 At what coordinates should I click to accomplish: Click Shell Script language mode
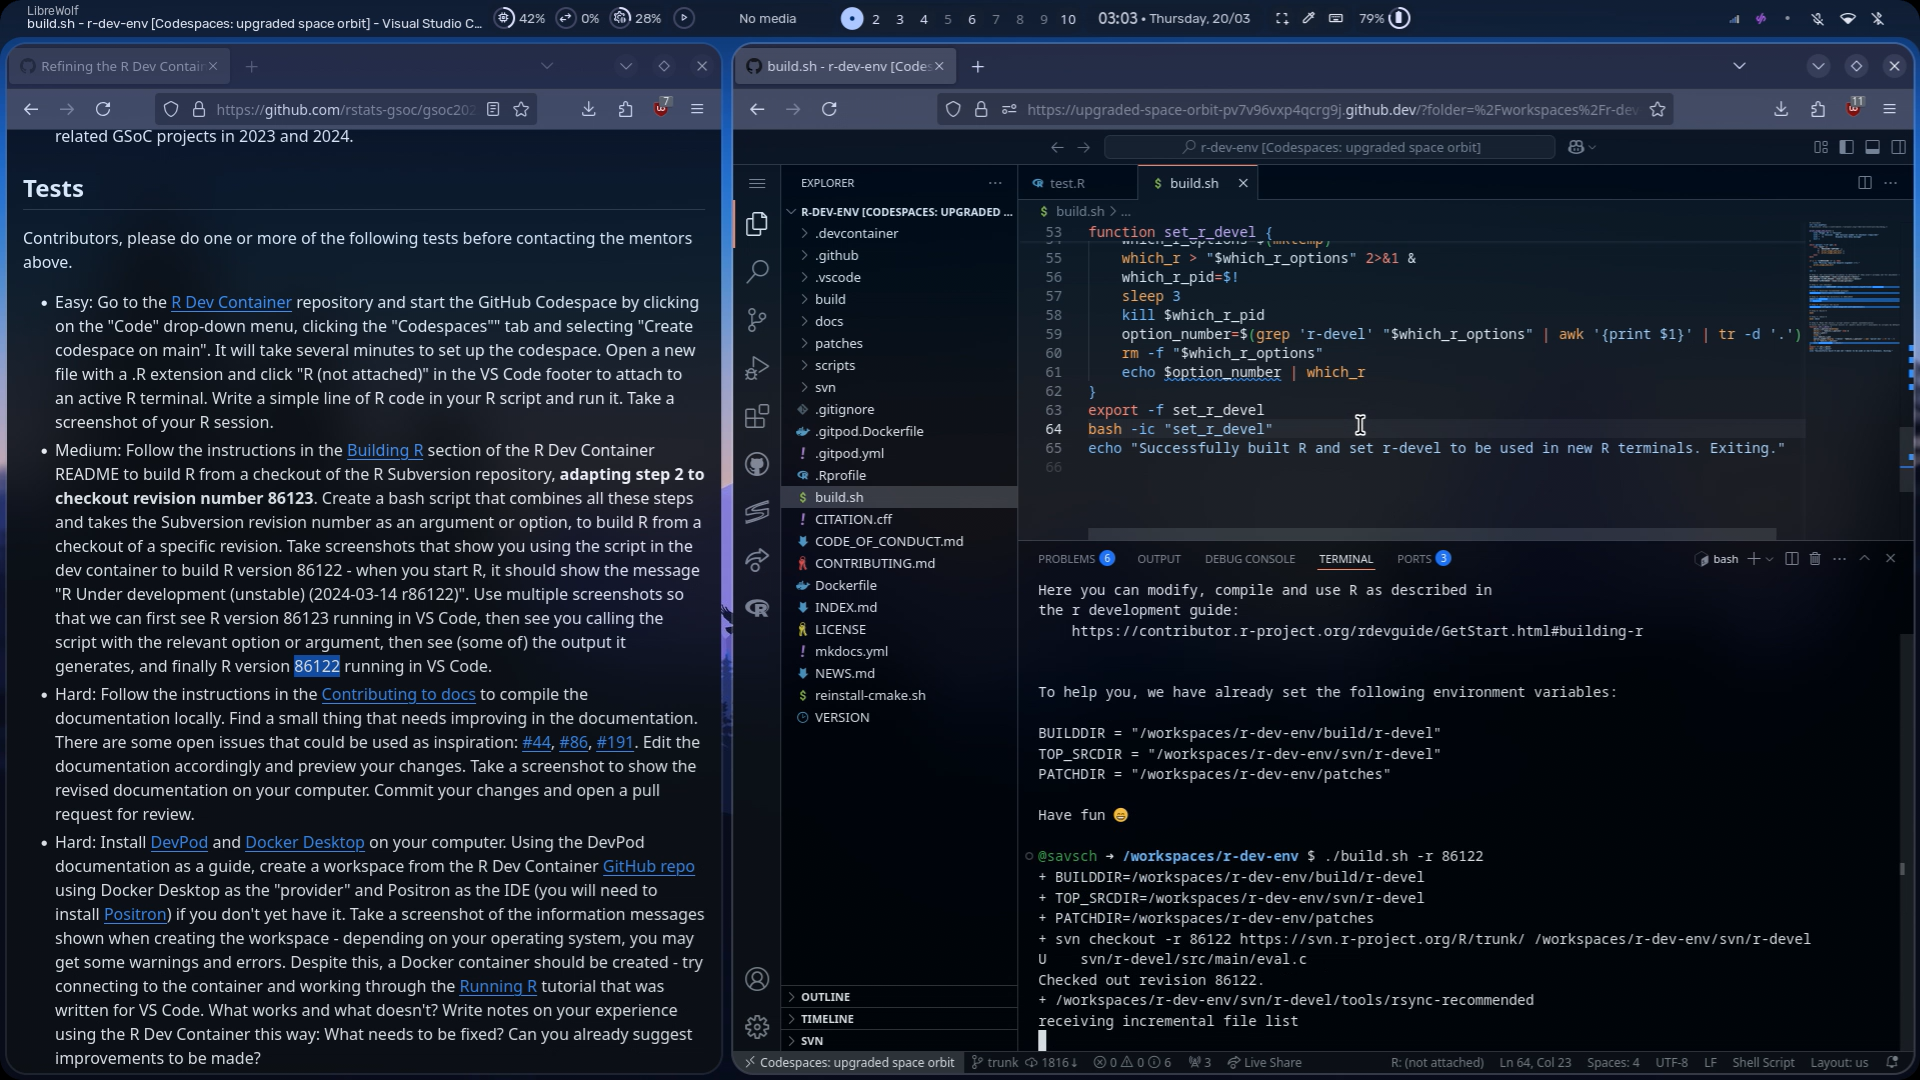pyautogui.click(x=1763, y=1062)
